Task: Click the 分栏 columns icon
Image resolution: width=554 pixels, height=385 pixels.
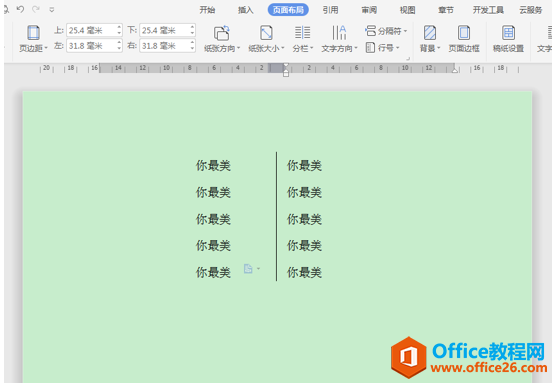Action: point(302,33)
